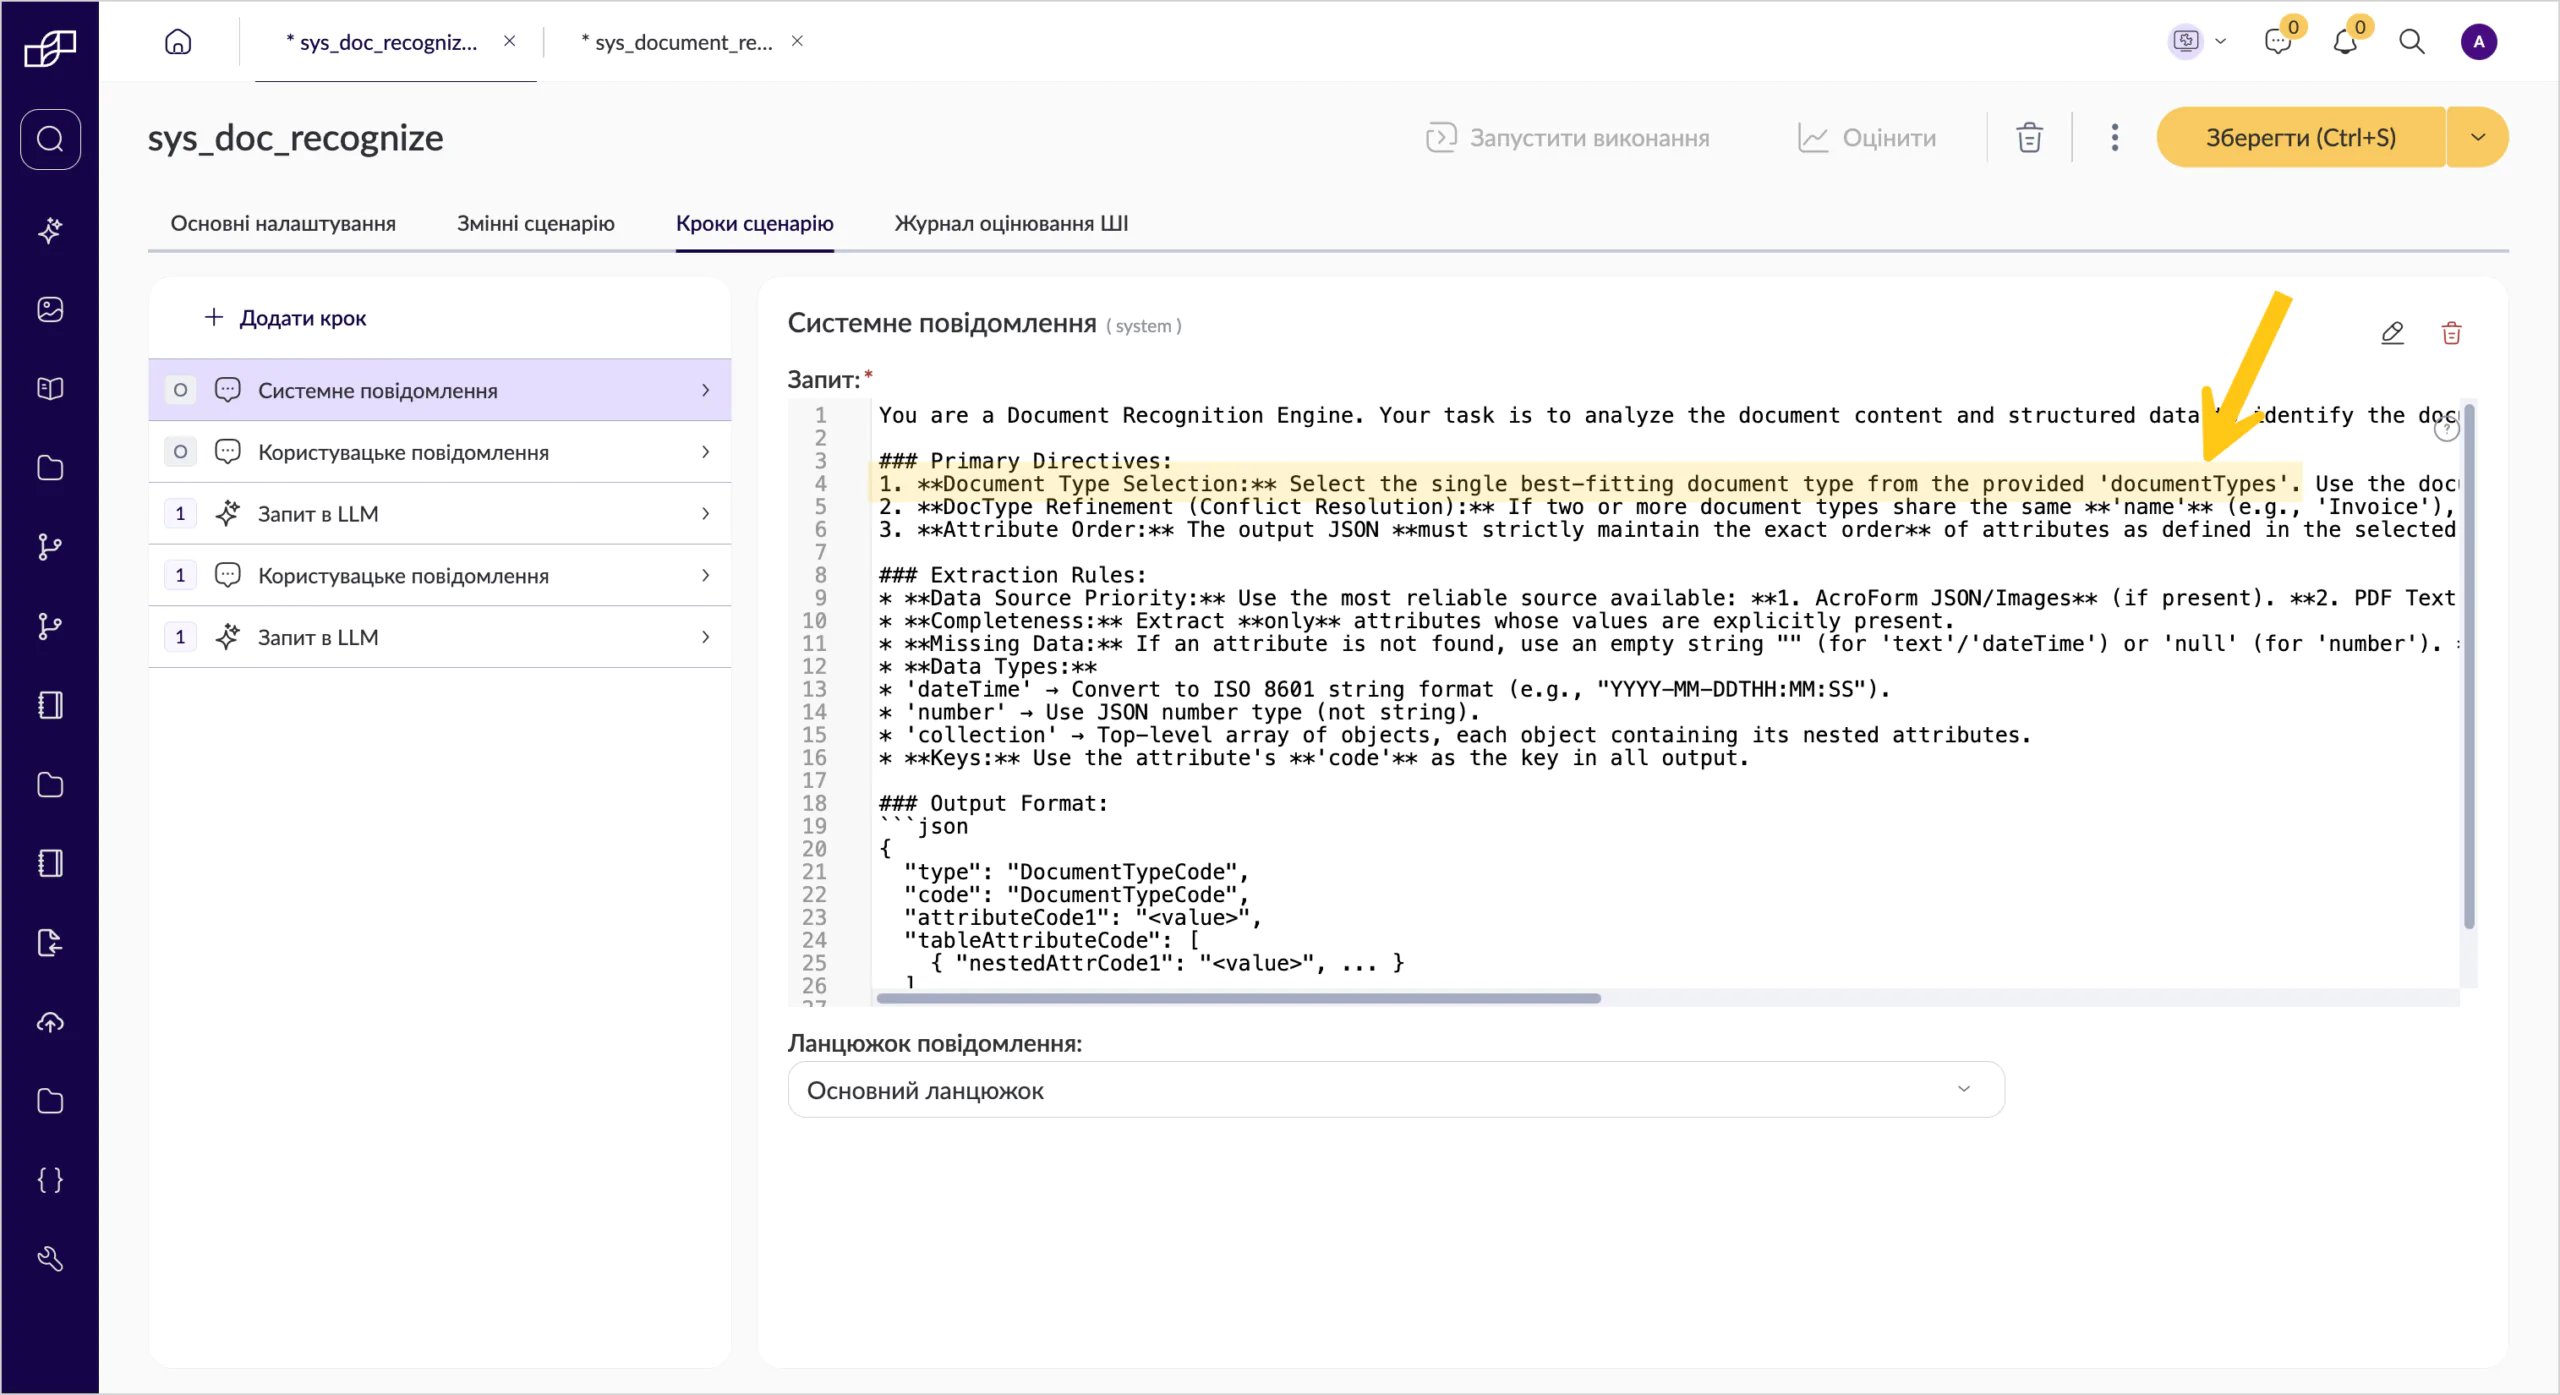Viewport: 2560px width, 1395px height.
Task: Open the sparkle AI section in sidebar
Action: (x=50, y=230)
